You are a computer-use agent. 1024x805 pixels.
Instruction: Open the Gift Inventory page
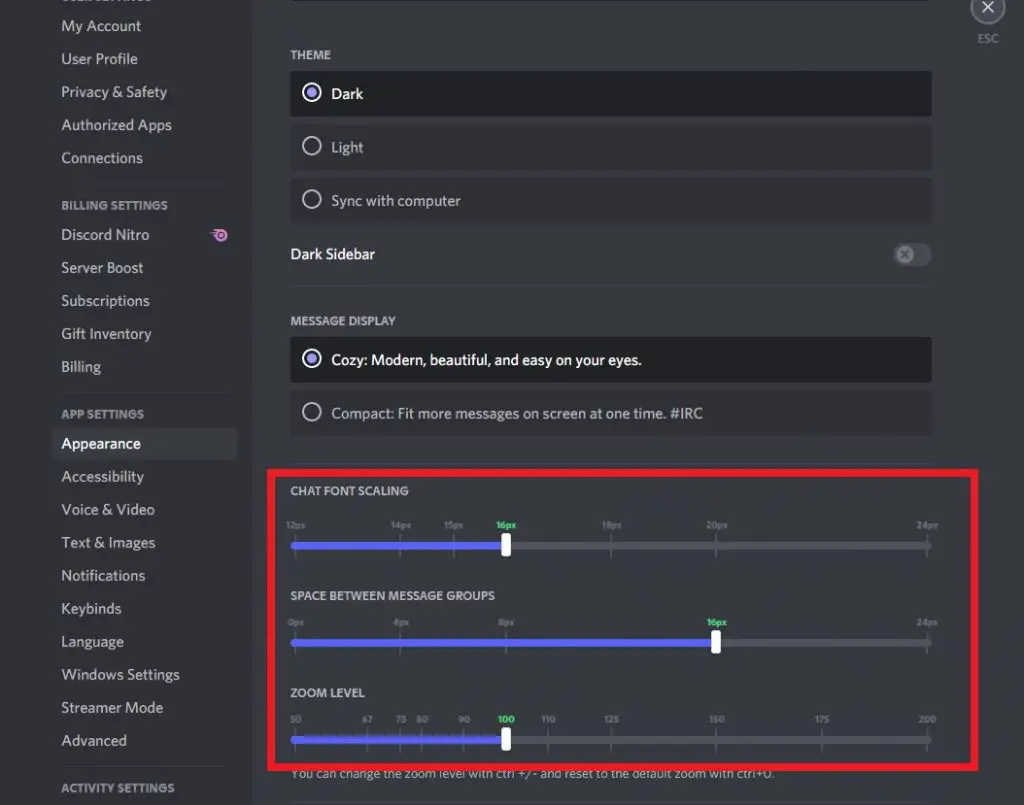(106, 333)
